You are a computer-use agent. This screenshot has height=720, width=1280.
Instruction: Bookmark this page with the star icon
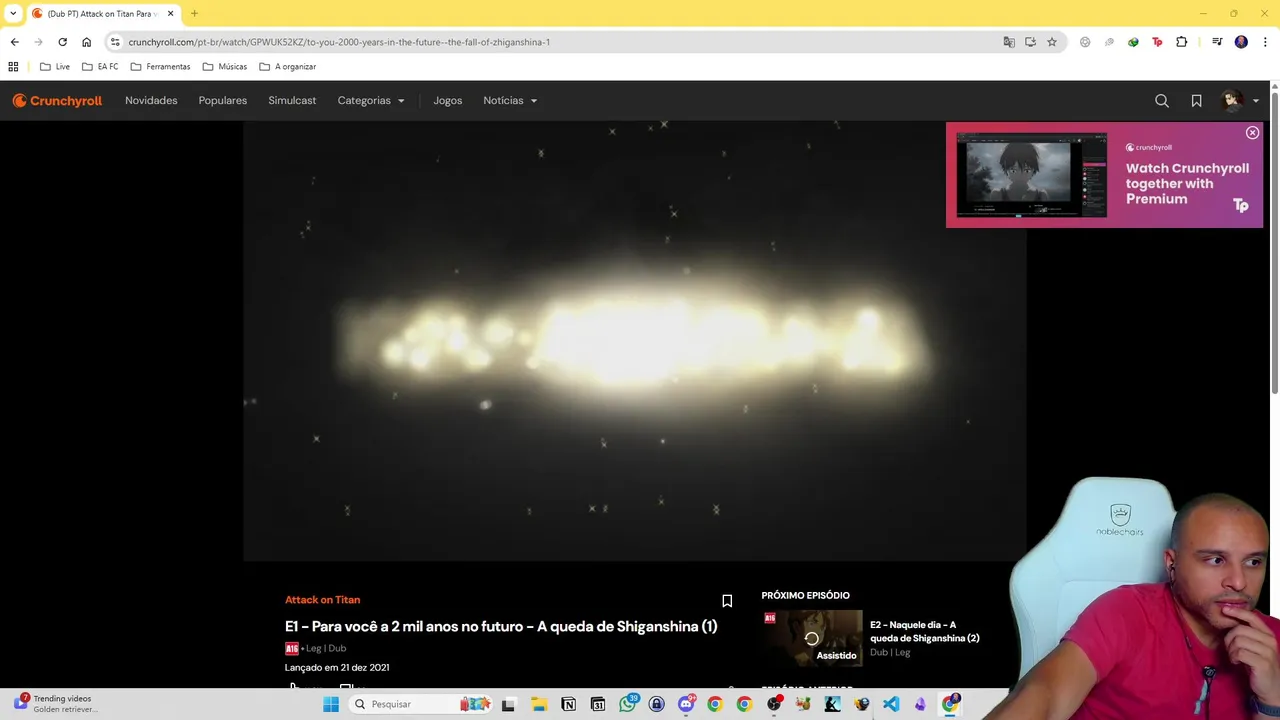(x=1052, y=42)
